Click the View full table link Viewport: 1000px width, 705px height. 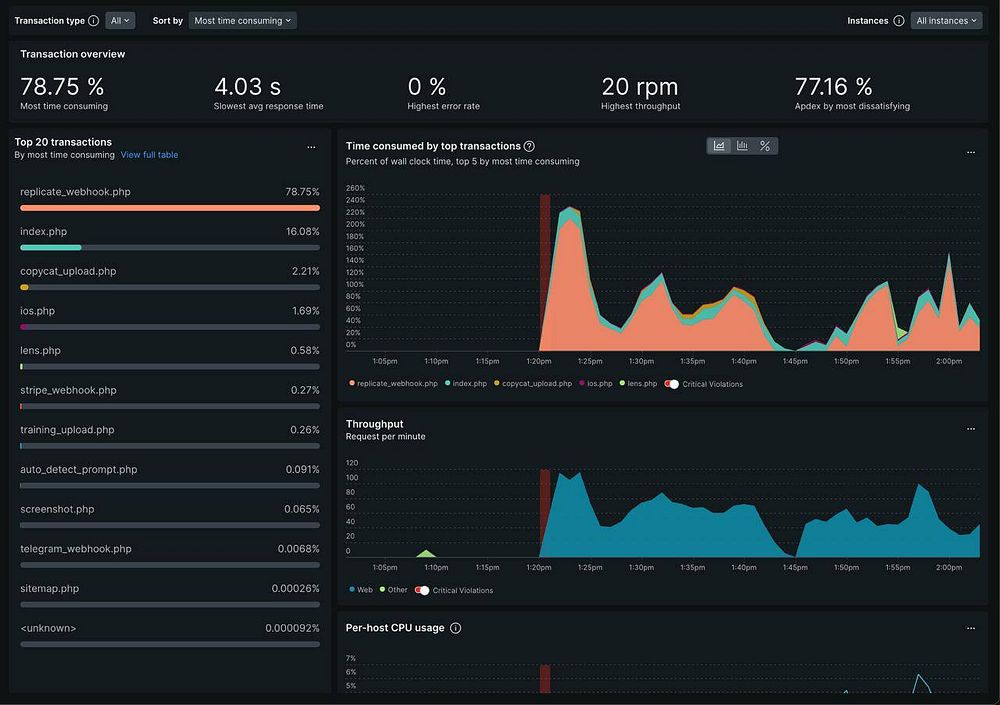[x=149, y=155]
